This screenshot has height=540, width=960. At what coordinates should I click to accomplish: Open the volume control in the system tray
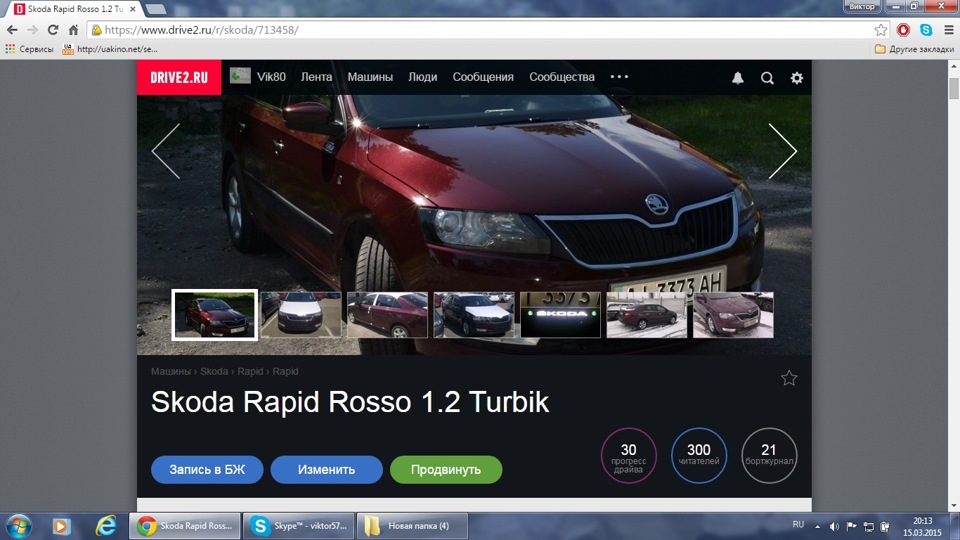834,527
